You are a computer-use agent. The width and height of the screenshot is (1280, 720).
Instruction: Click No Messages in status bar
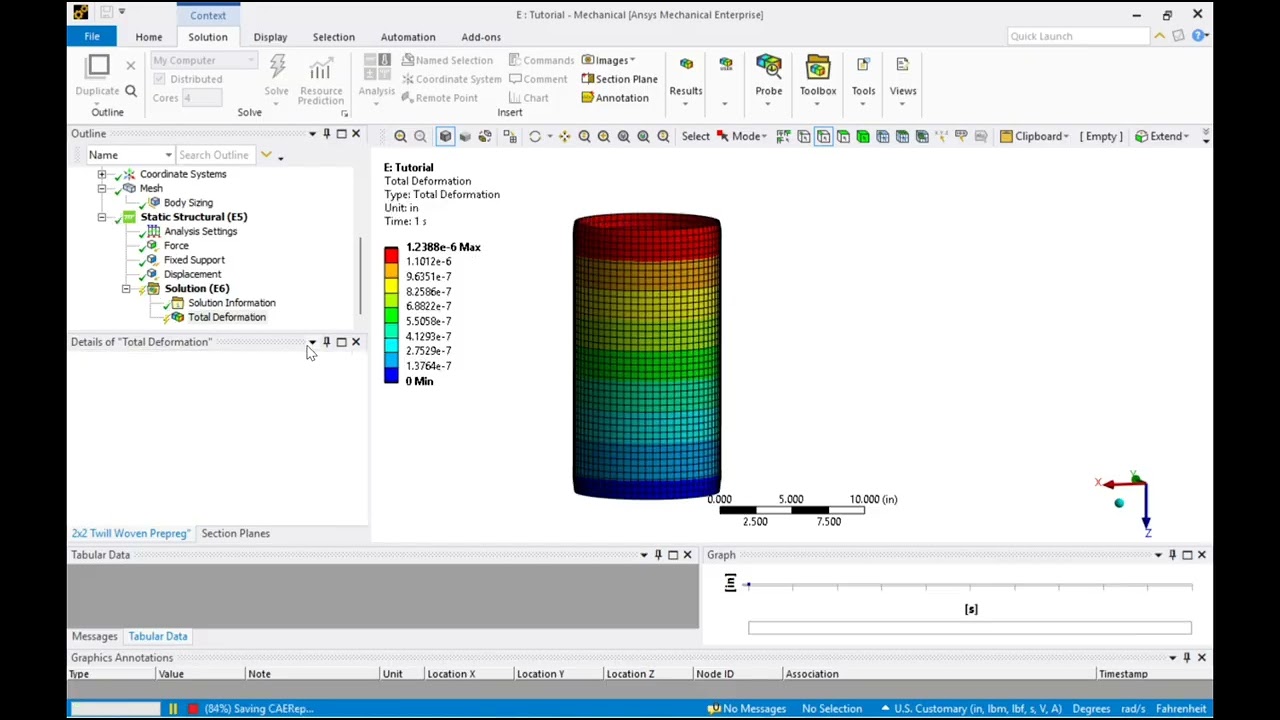(x=746, y=709)
